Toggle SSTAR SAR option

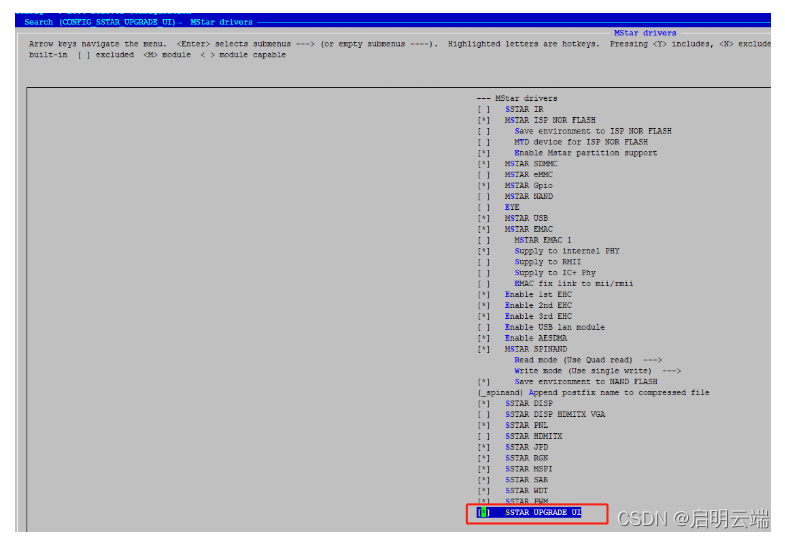pyautogui.click(x=484, y=480)
